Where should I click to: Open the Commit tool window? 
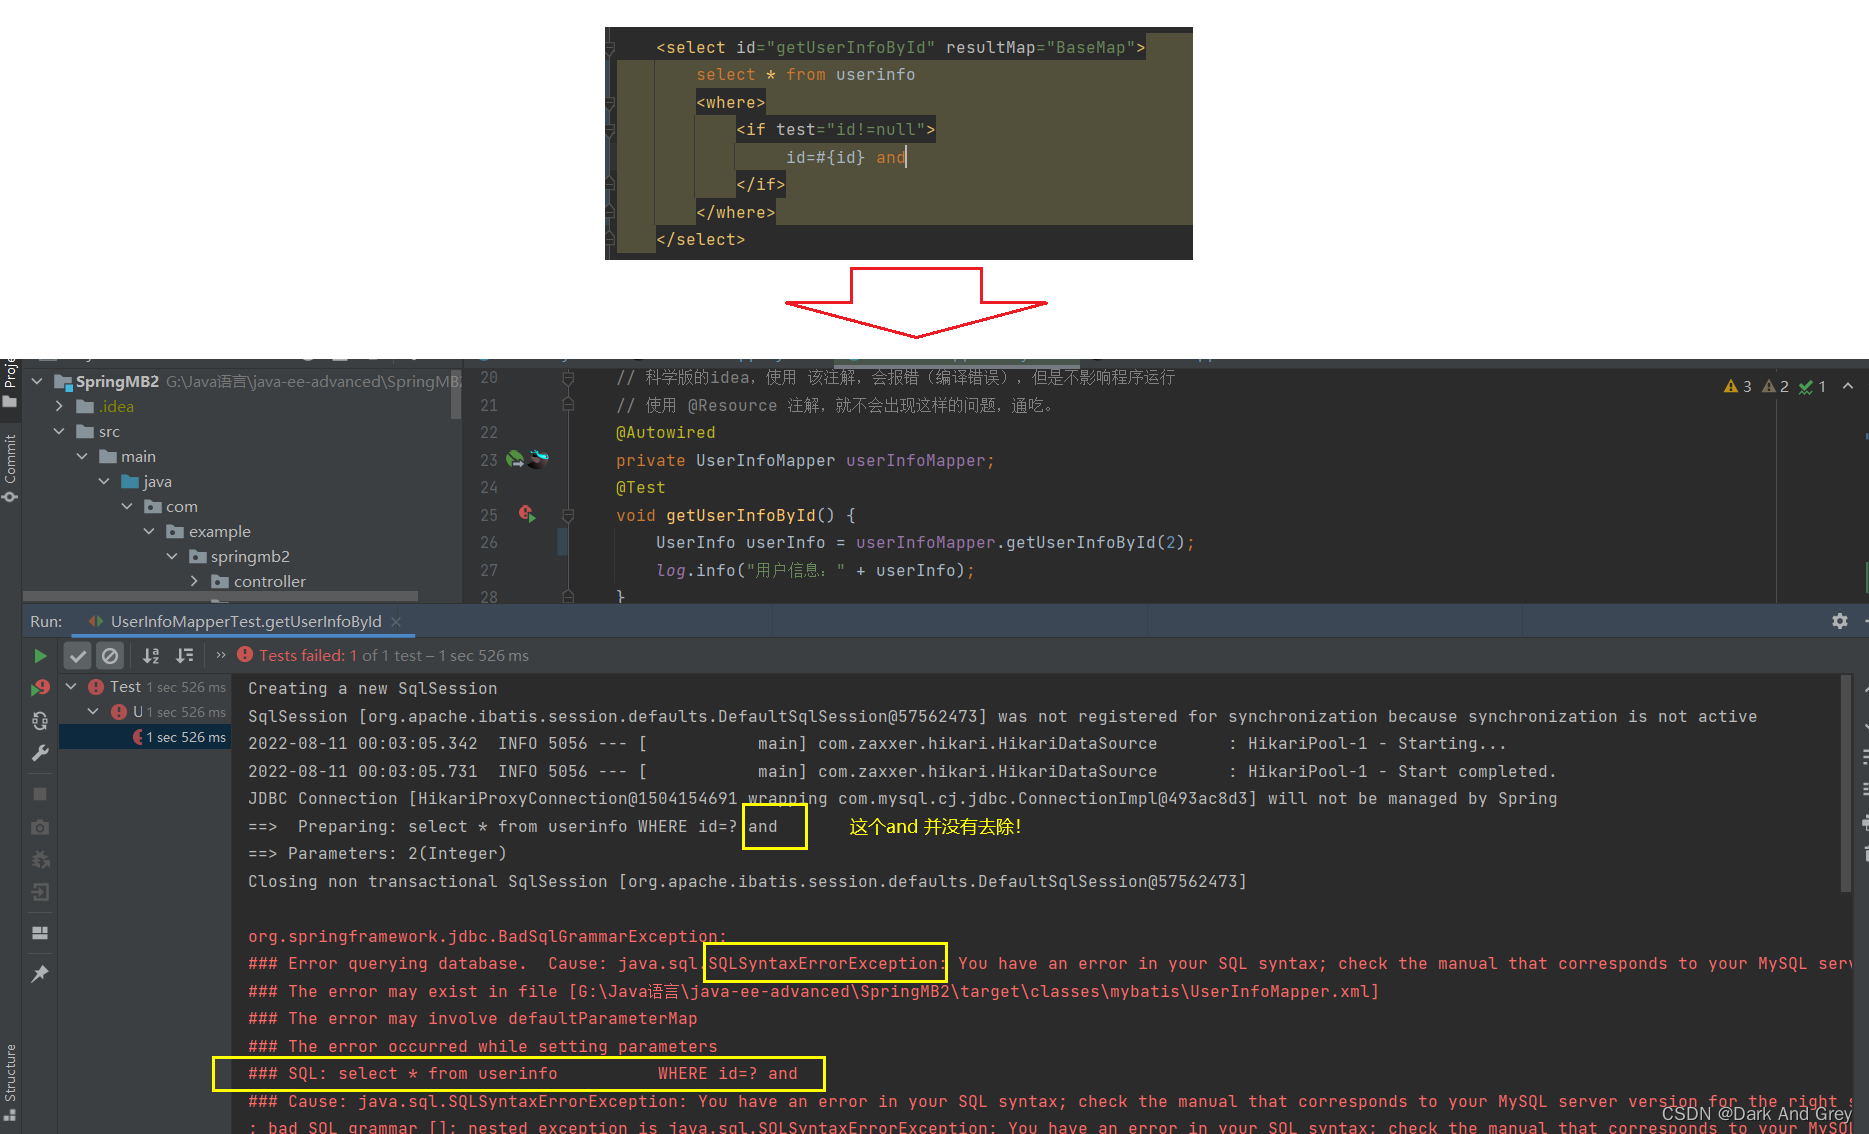10,467
